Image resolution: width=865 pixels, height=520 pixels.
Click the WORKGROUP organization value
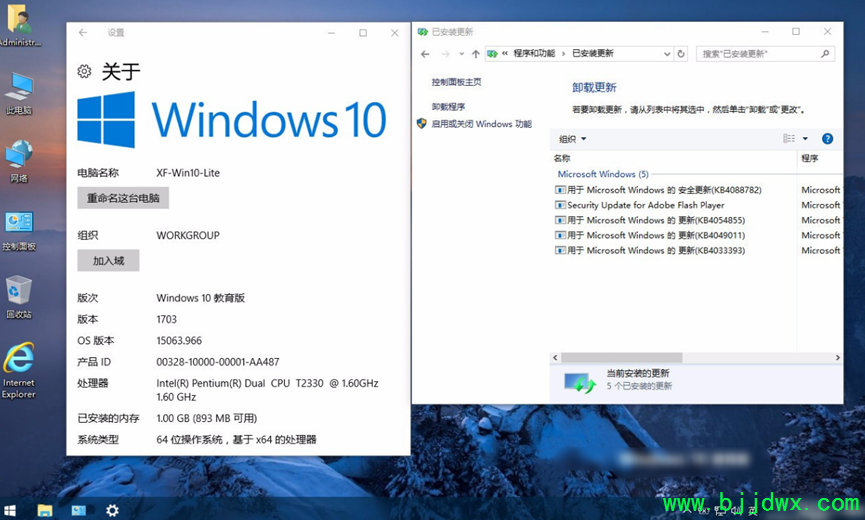pos(188,235)
